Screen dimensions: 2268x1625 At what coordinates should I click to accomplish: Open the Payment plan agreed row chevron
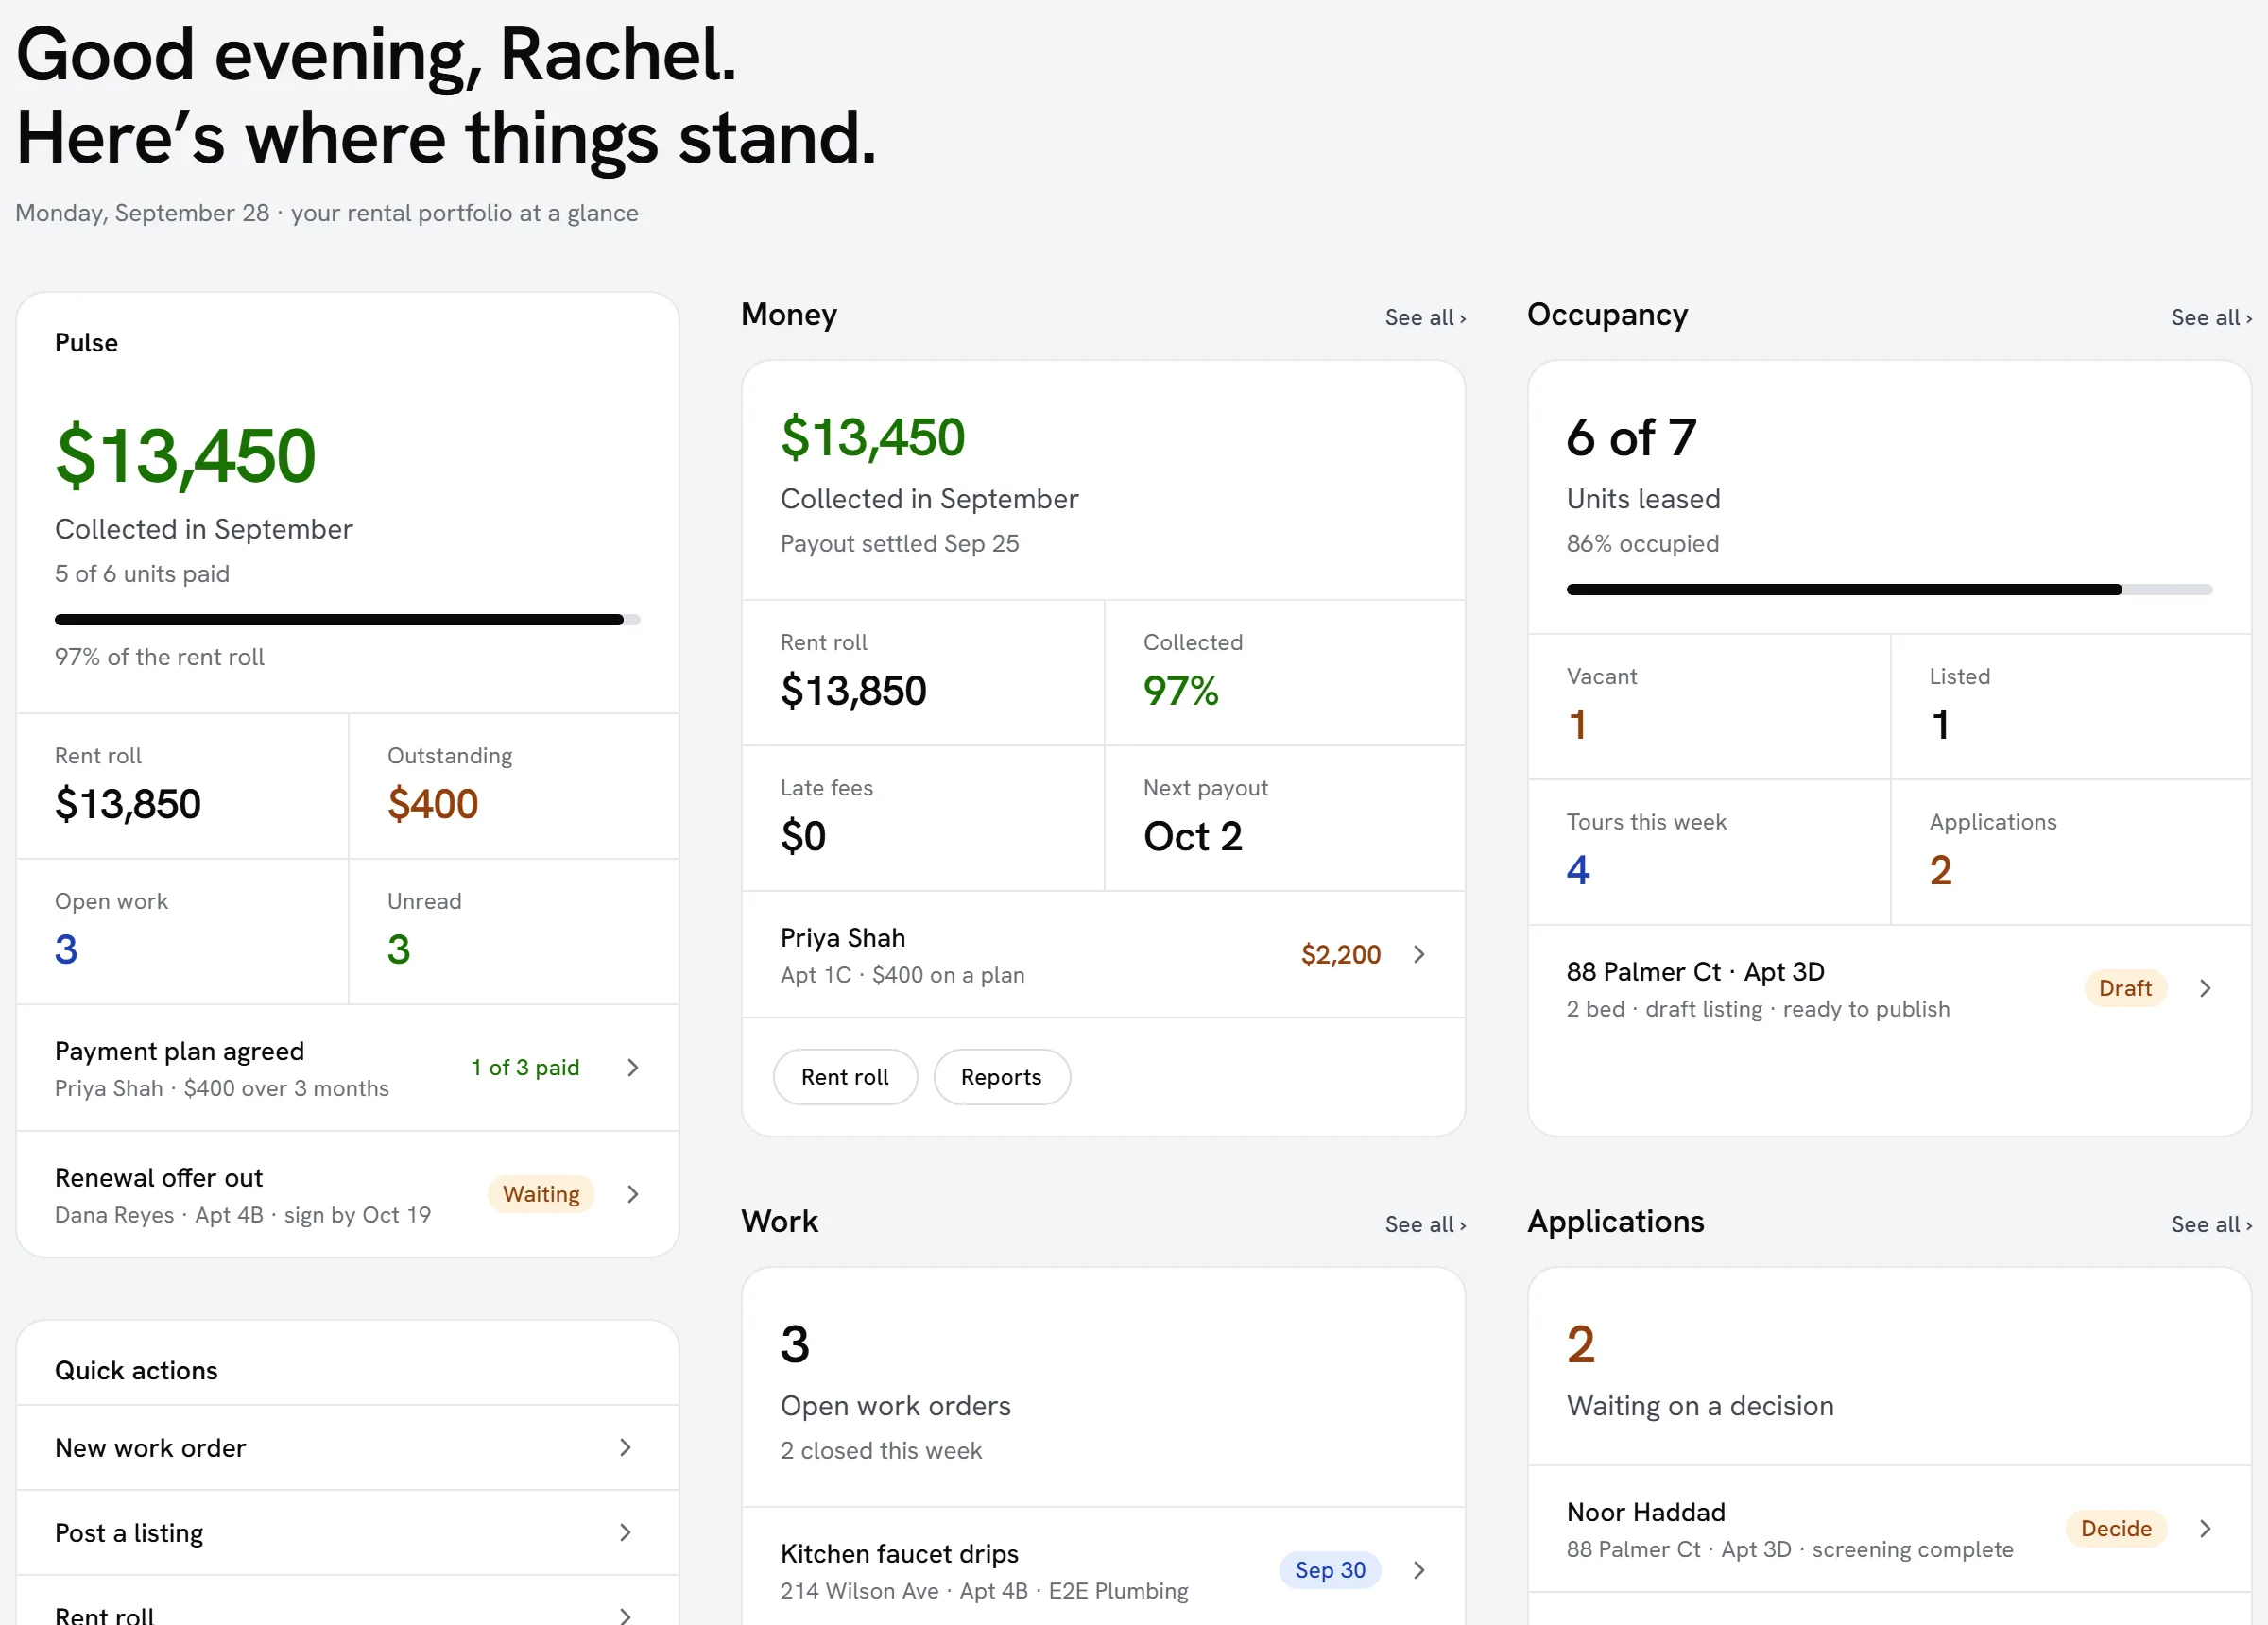tap(632, 1067)
